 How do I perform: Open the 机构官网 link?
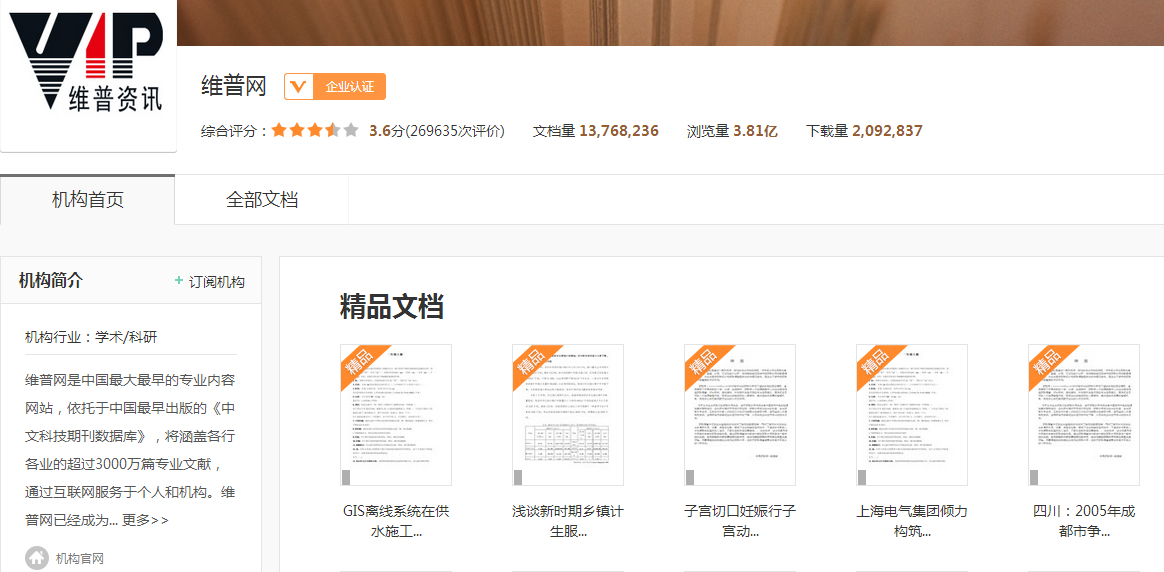point(79,559)
